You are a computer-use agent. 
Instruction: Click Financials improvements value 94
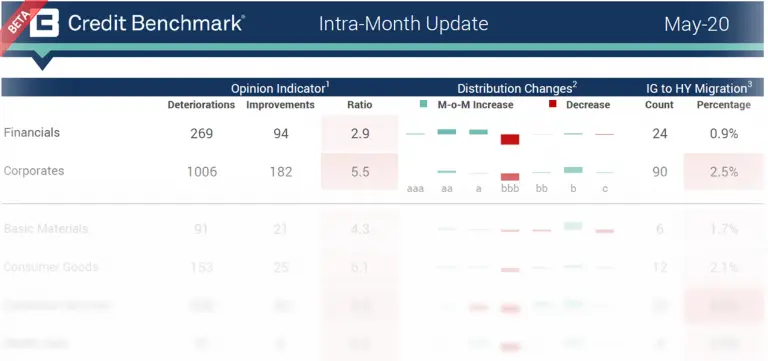[281, 133]
